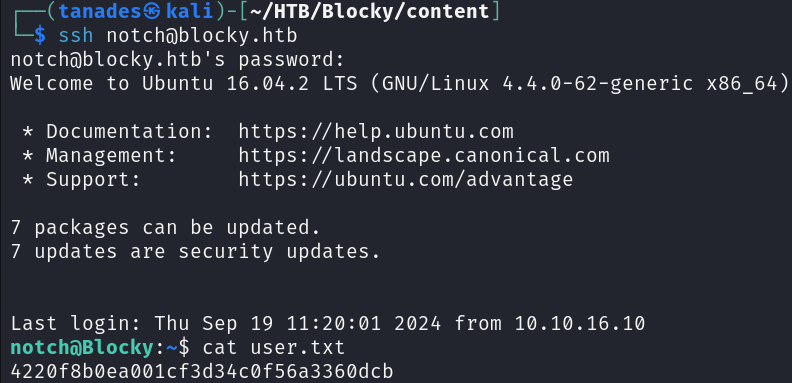Click the '7 packages can be updated' line
The width and height of the screenshot is (792, 383).
point(166,228)
